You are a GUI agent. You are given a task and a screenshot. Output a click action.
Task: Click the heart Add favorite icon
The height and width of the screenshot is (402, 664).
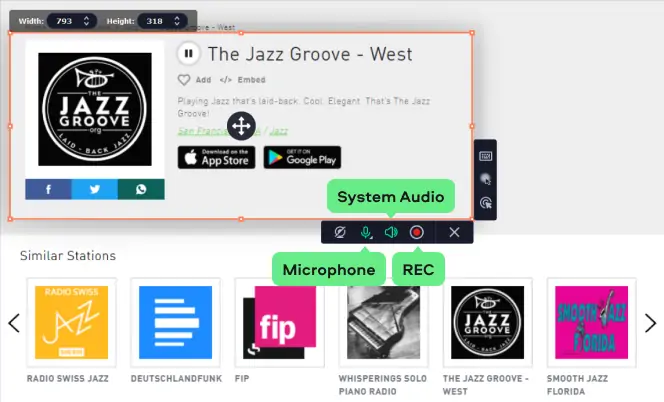click(x=184, y=80)
